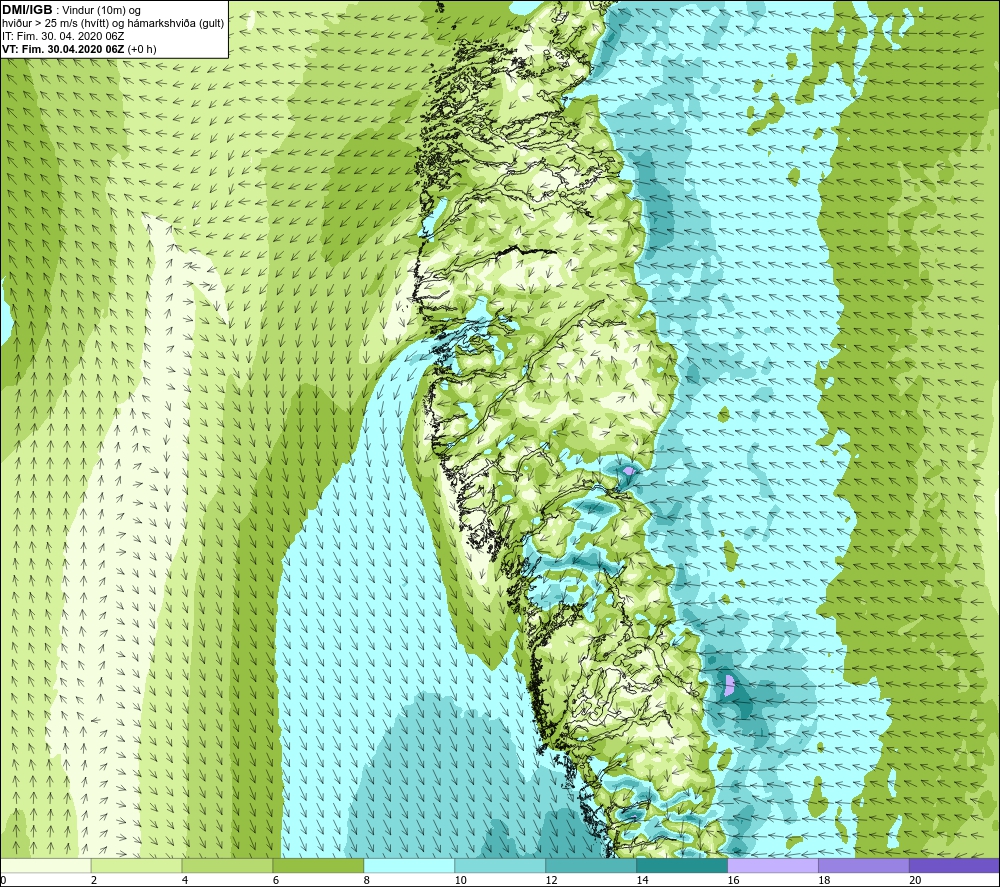
Task: Click the 4–6 m/s green legend swatch
Action: tap(227, 865)
